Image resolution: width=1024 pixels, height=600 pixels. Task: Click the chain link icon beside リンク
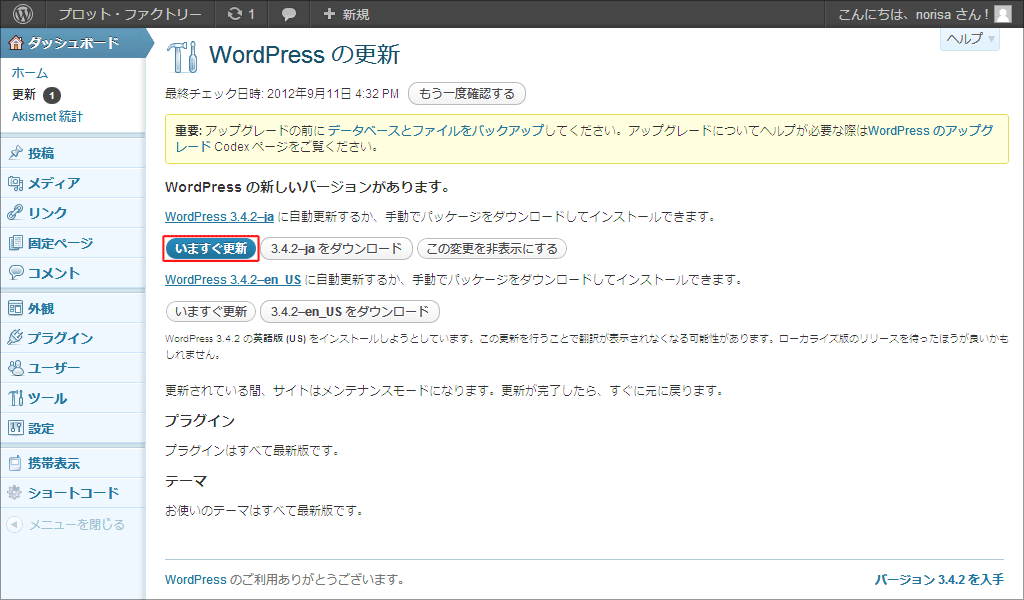click(16, 213)
